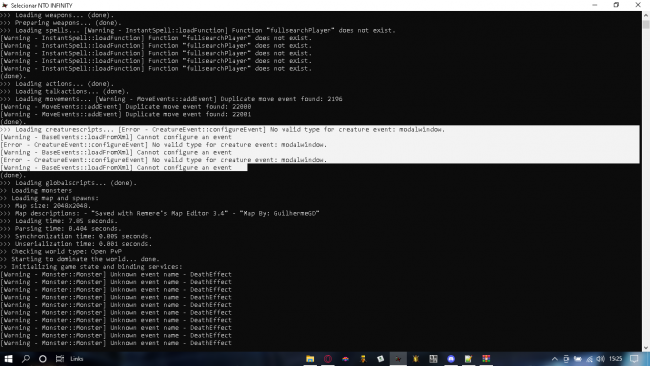650x366 pixels.
Task: Open Opera browser from the taskbar
Action: 328,359
